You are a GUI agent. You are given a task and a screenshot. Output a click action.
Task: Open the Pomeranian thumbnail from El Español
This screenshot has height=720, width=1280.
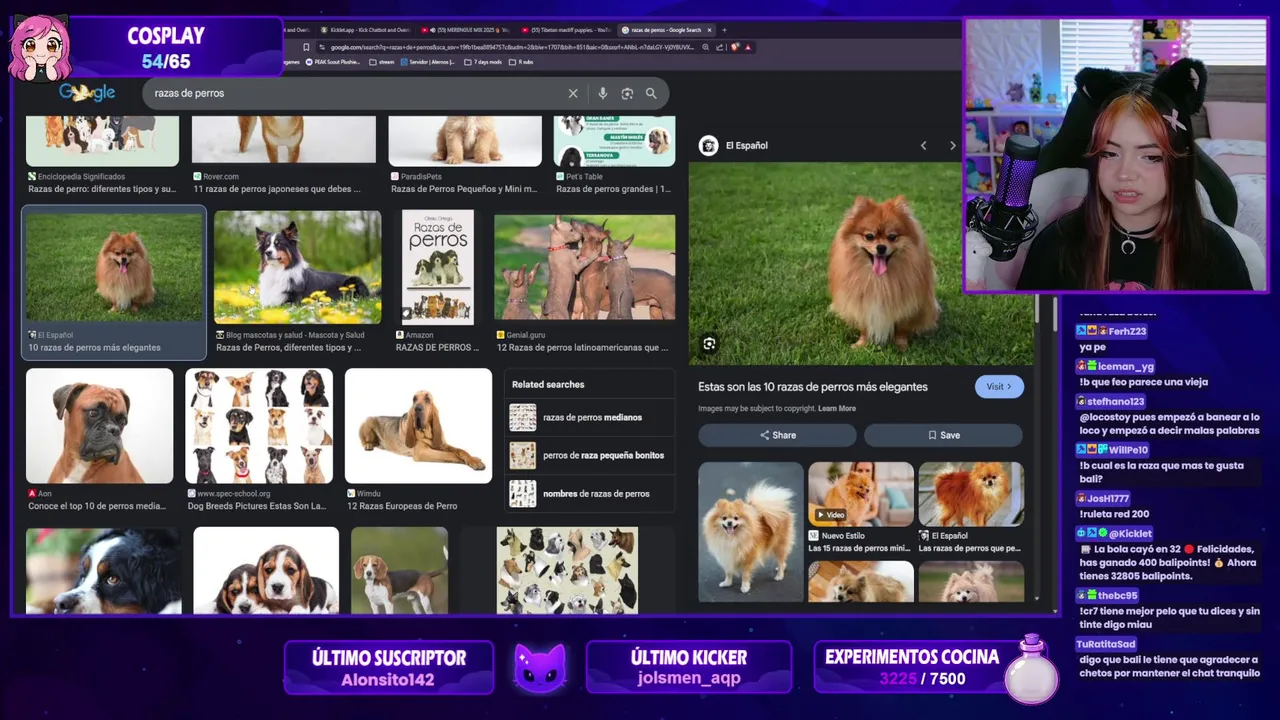tap(114, 266)
